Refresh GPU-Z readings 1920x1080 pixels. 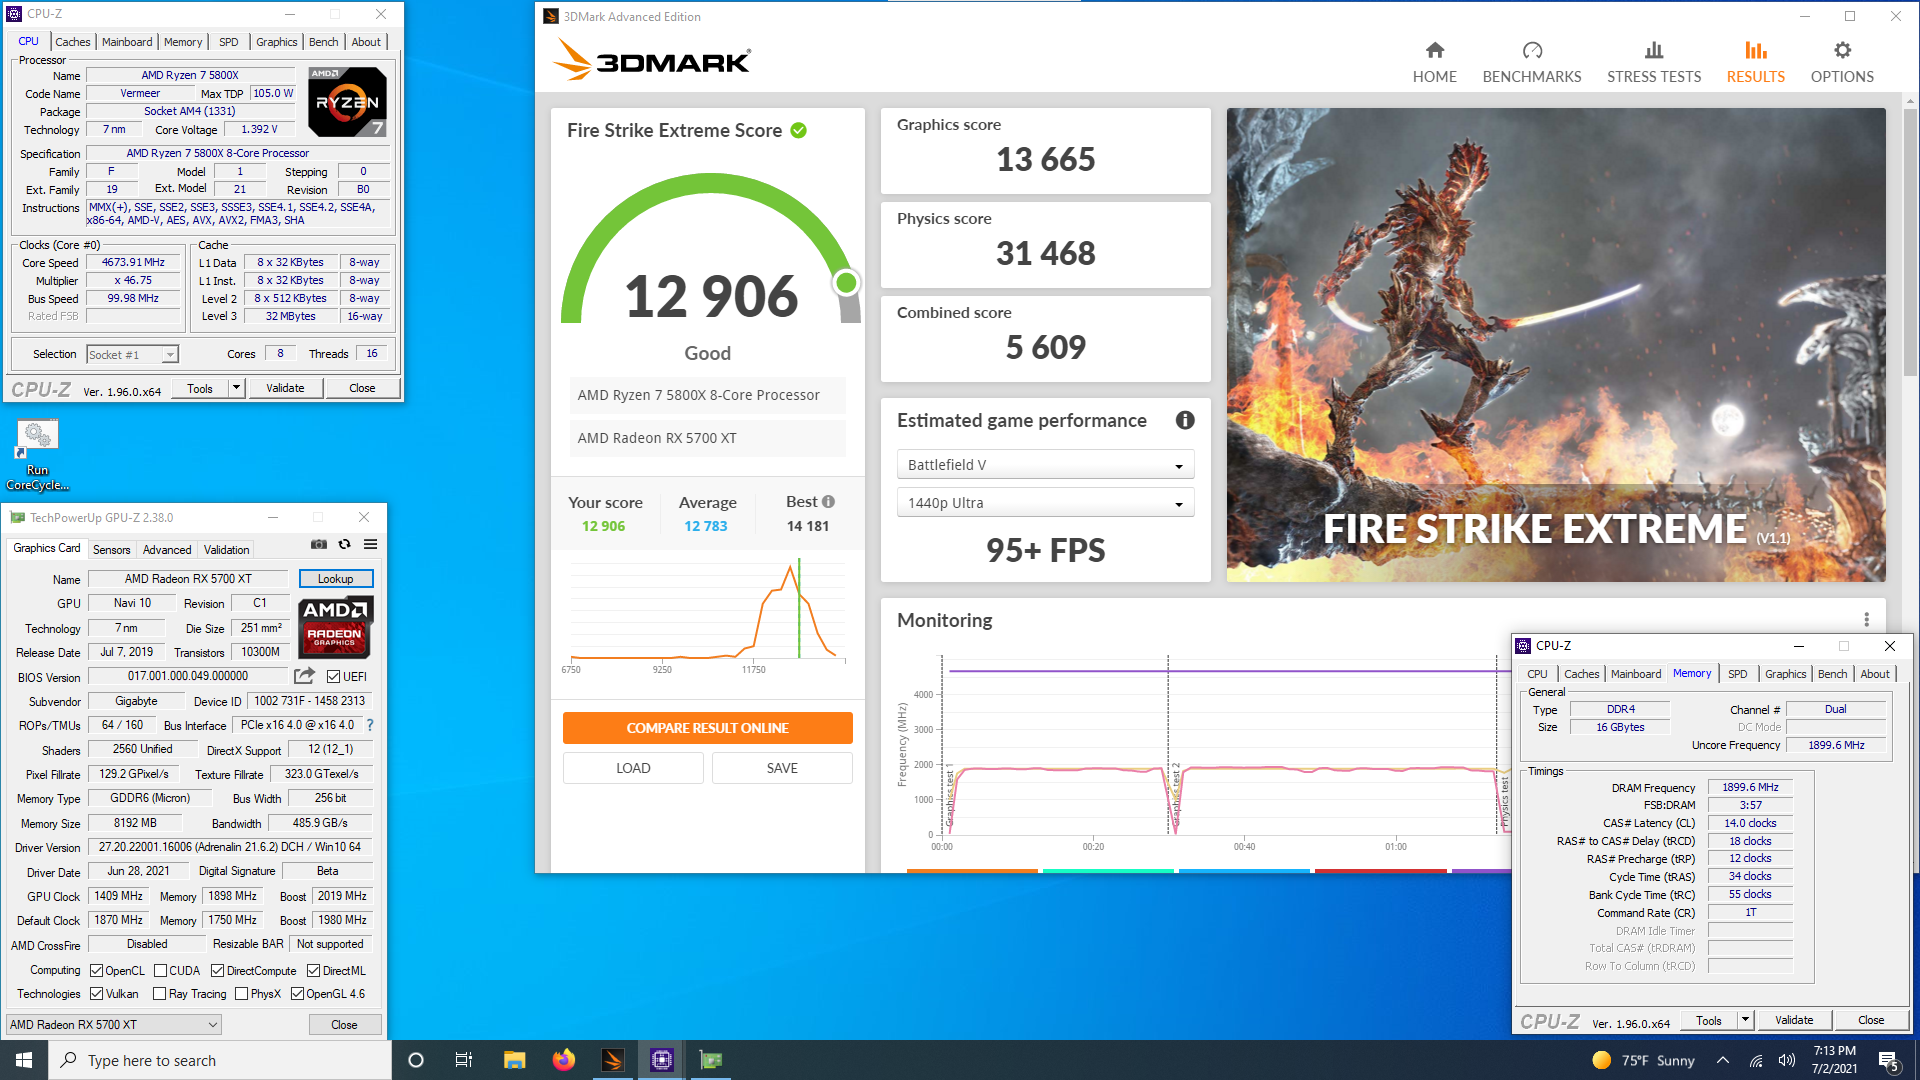click(x=345, y=544)
